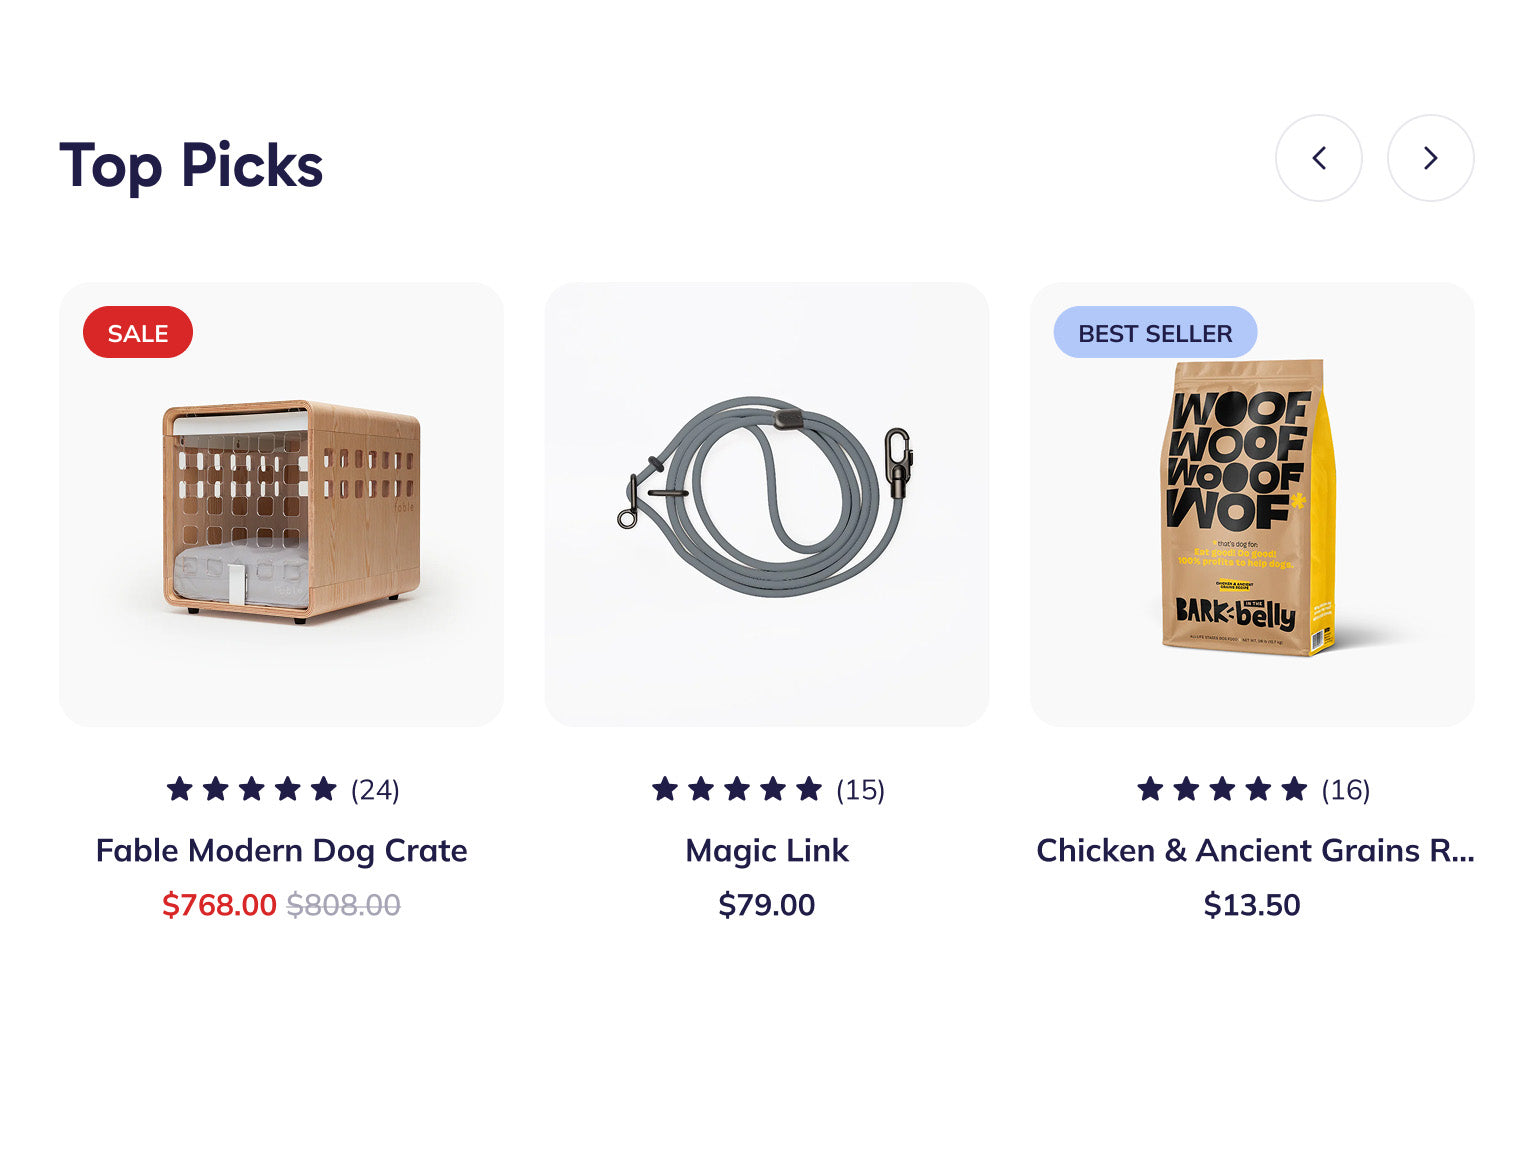Click the (16) review count
The image size is (1534, 1151).
tap(1345, 790)
